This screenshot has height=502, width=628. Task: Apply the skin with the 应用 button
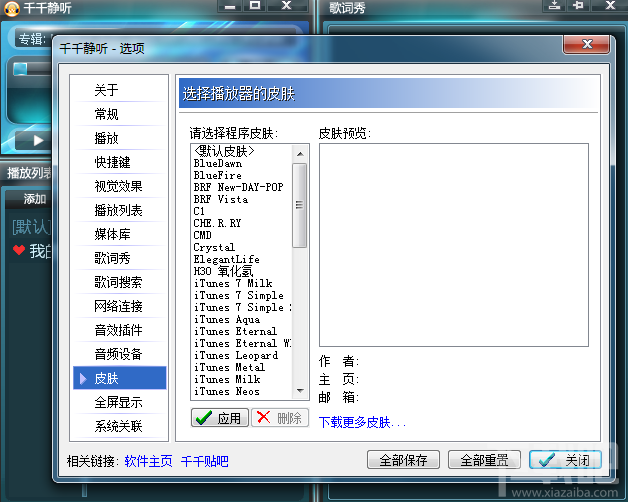(x=220, y=418)
